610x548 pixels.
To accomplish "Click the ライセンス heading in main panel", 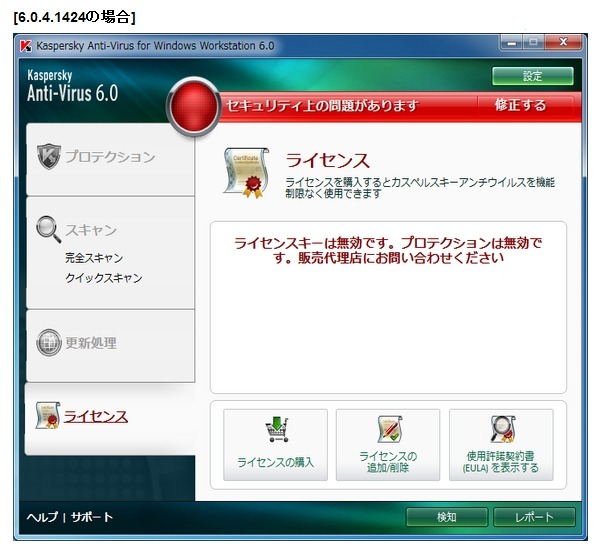I will 328,161.
